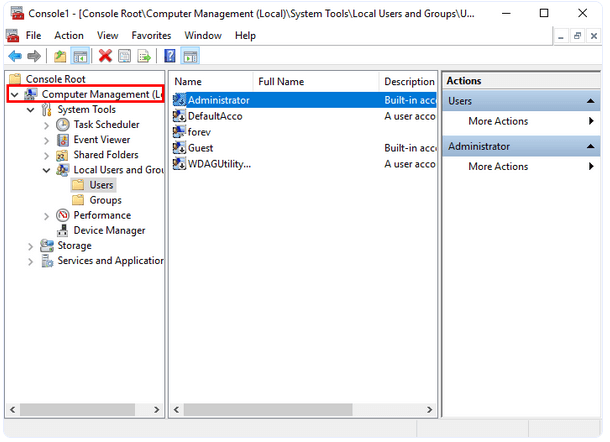The image size is (610, 442).
Task: Expand the Storage tree node
Action: pos(30,246)
